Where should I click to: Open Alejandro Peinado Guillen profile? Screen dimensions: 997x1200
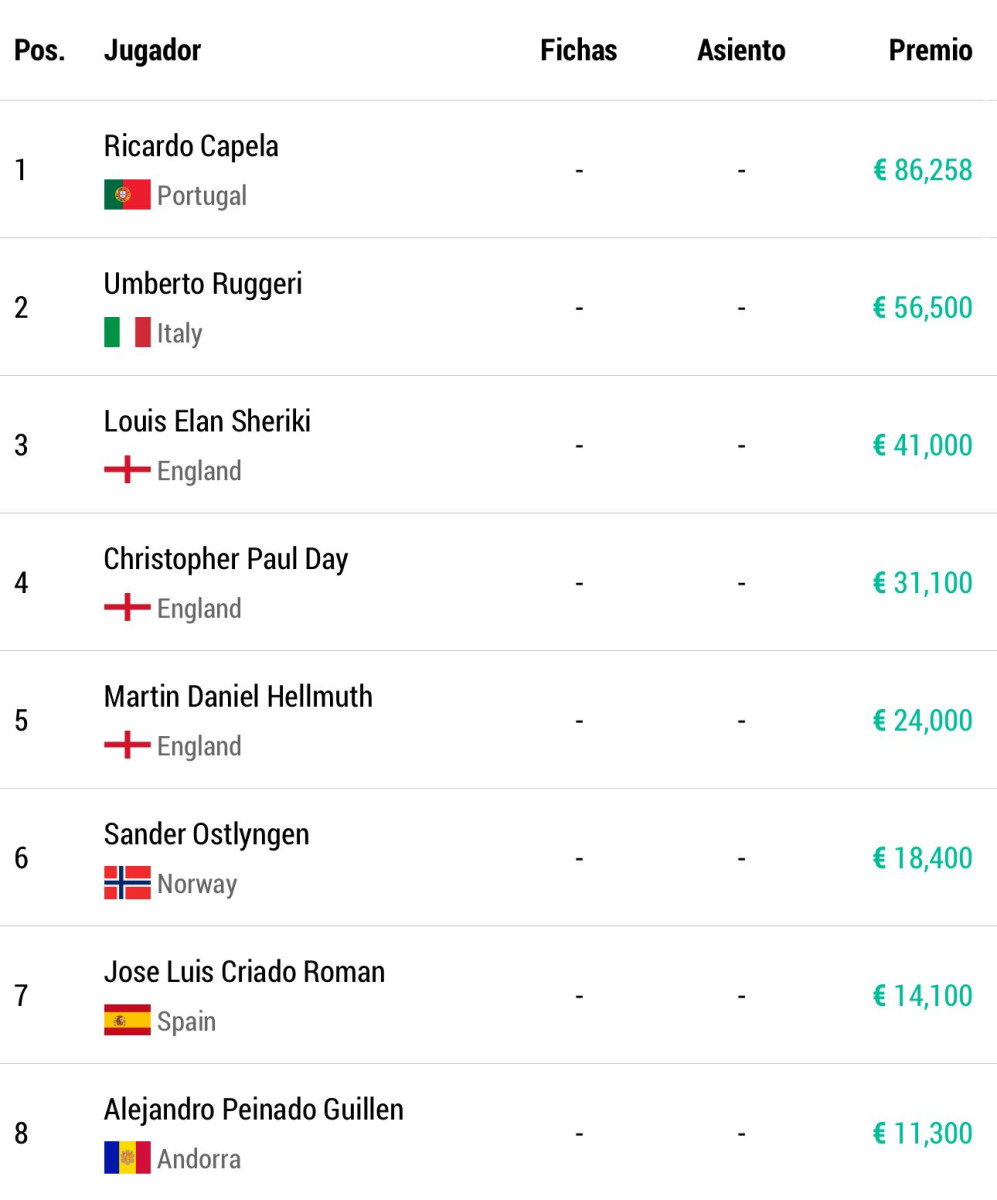(254, 1109)
